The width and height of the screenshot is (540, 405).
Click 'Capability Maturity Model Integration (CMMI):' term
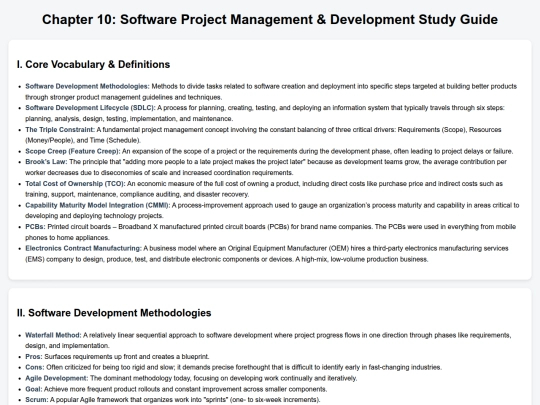click(97, 205)
